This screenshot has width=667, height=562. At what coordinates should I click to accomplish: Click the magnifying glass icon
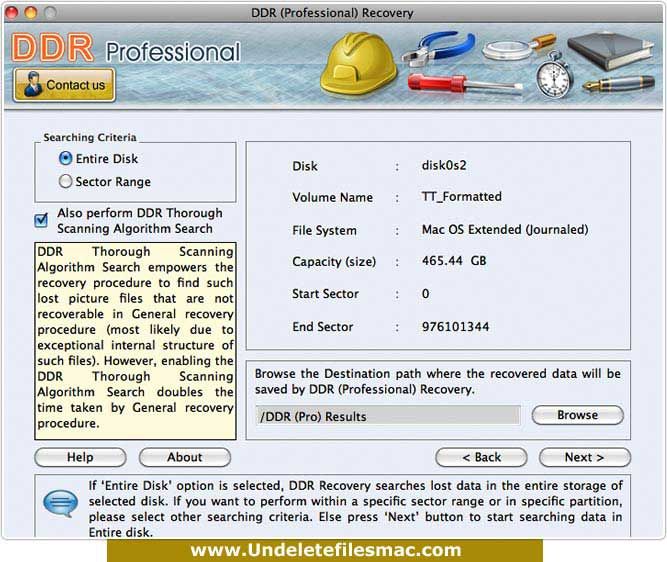click(x=518, y=48)
